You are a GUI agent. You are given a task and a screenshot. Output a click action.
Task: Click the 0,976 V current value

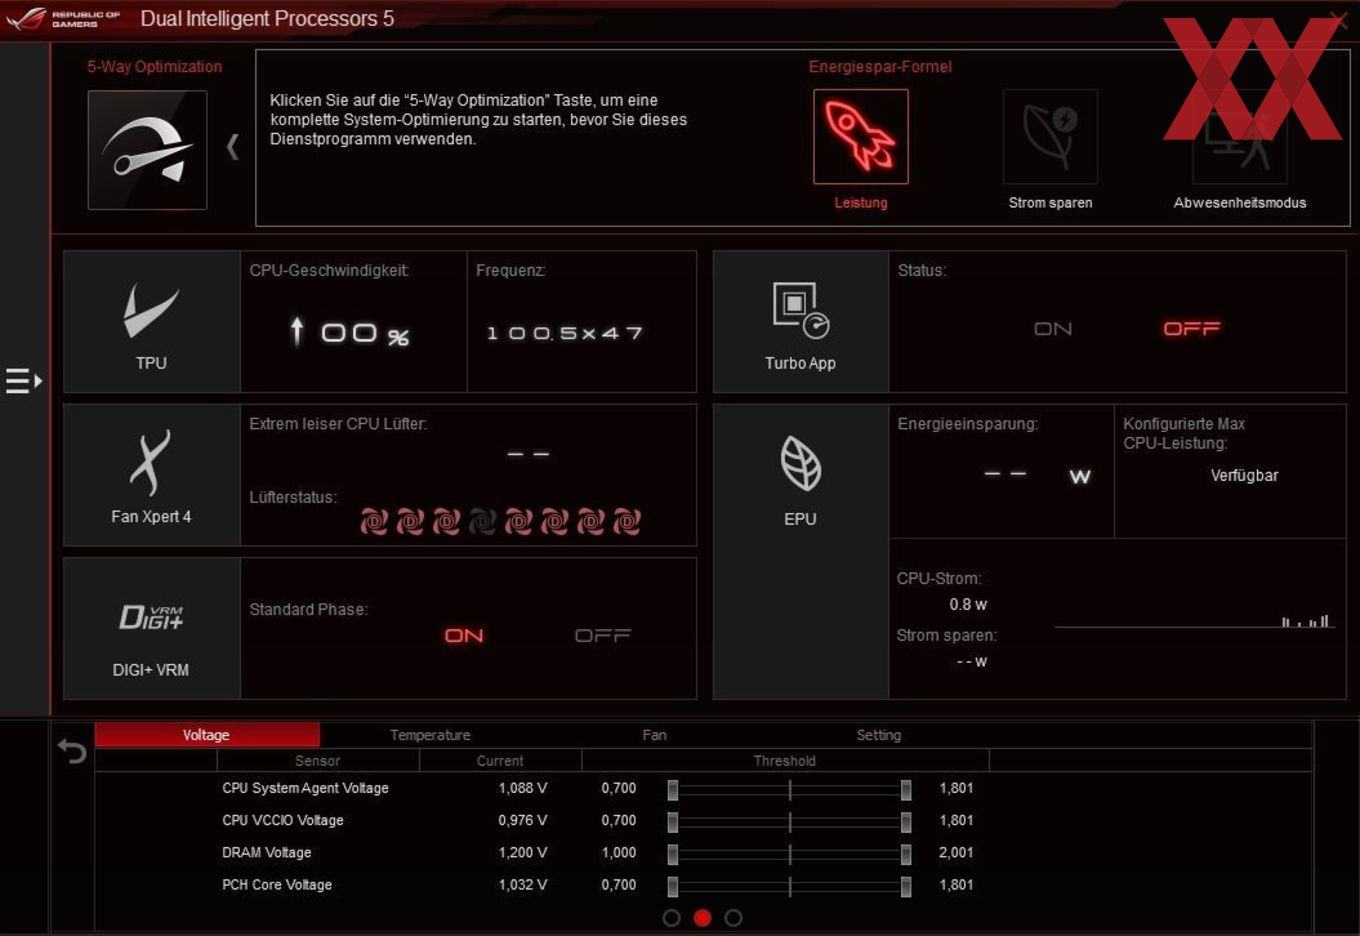(x=523, y=820)
